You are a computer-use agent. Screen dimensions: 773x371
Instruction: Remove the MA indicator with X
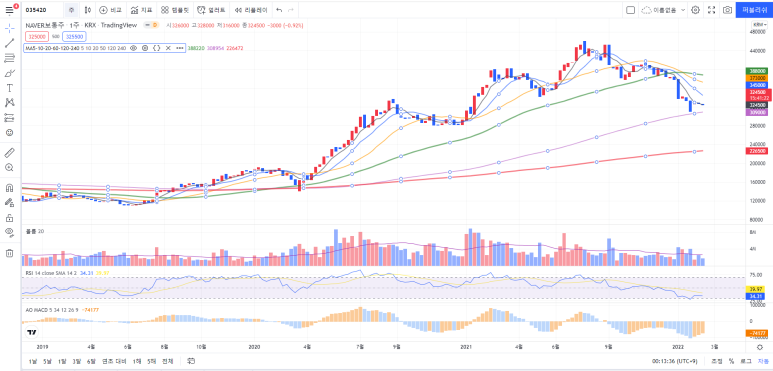click(x=168, y=48)
